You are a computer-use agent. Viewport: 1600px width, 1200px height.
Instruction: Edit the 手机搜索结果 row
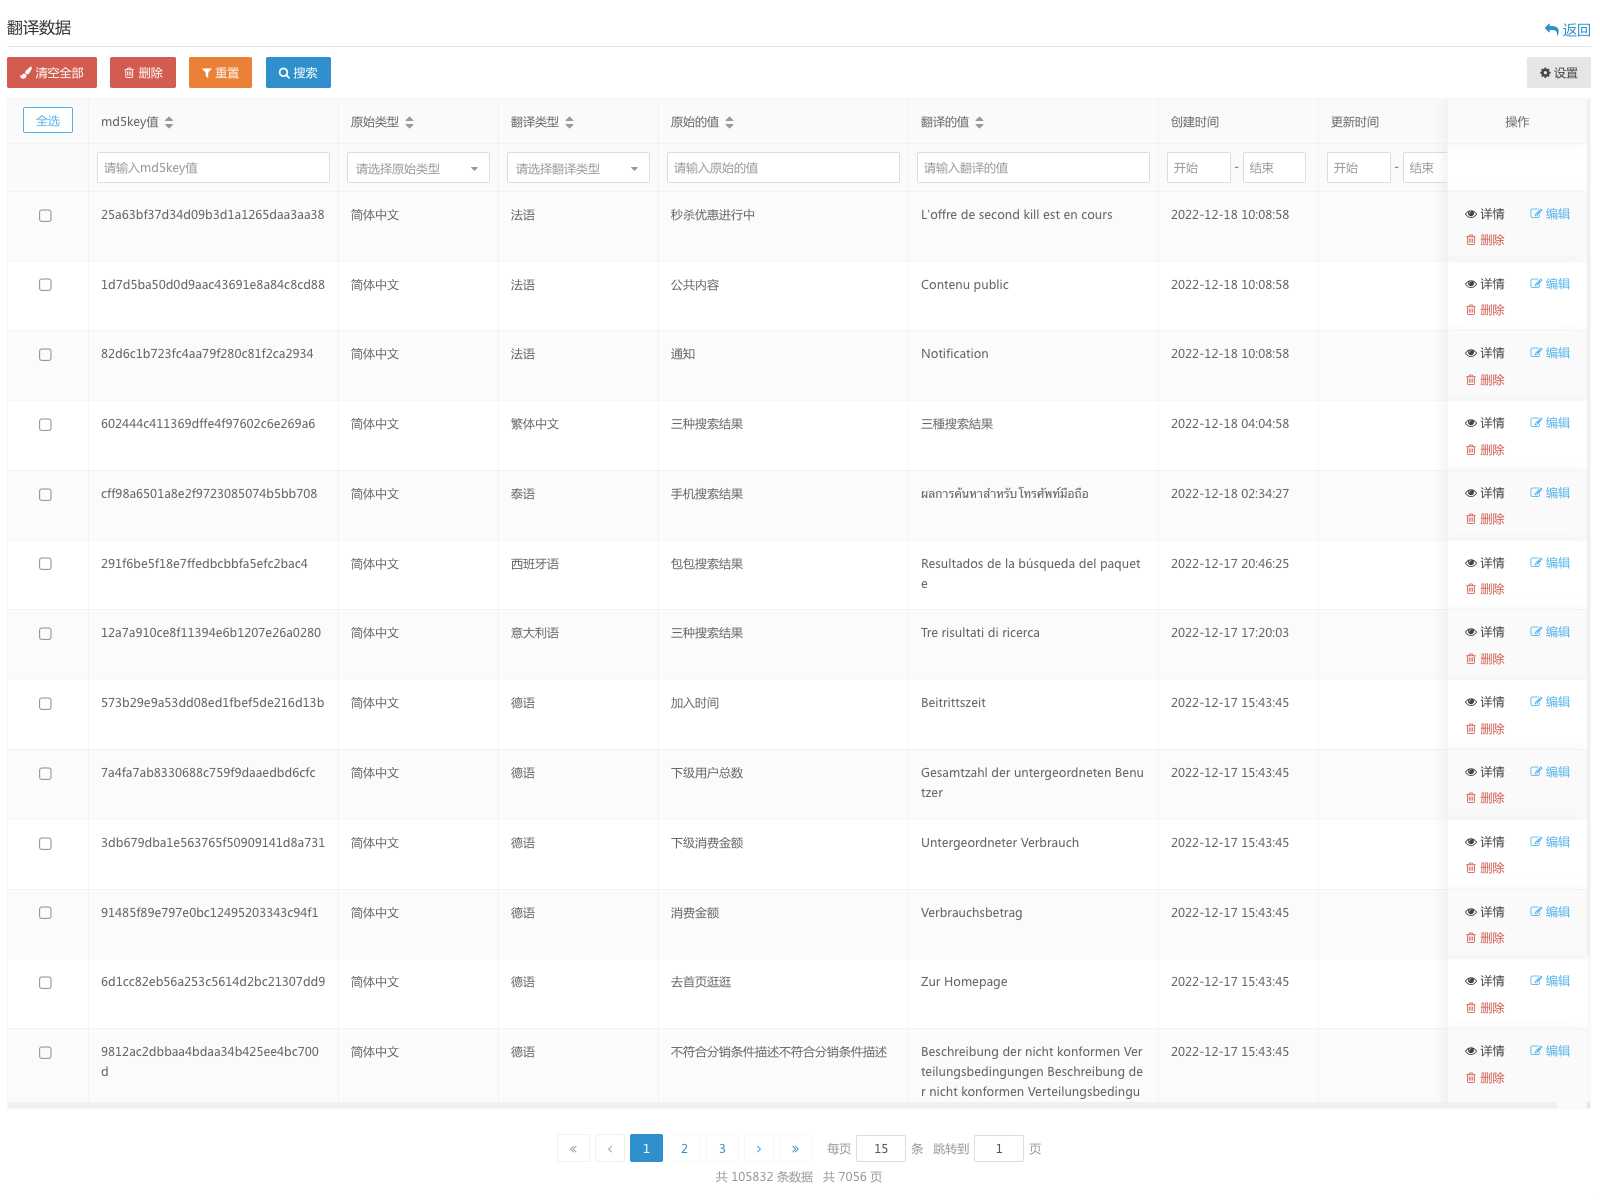1550,493
